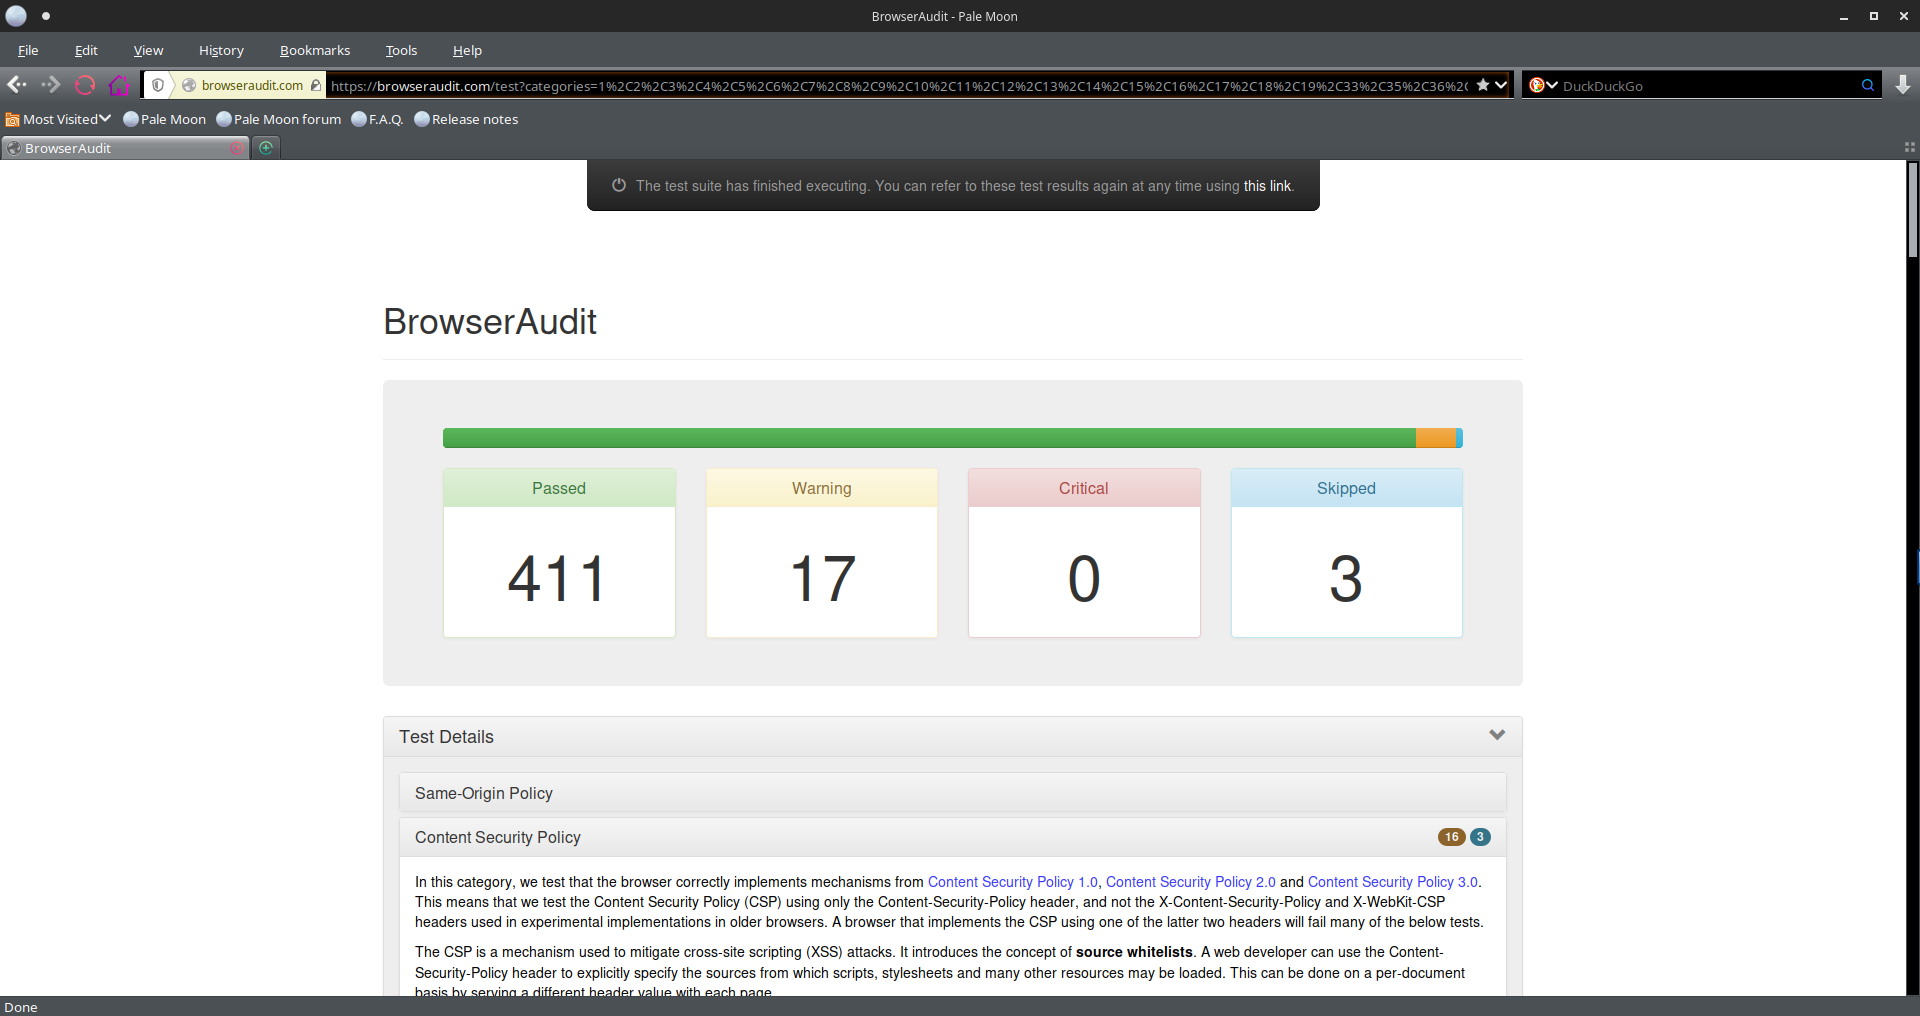Viewport: 1920px width, 1016px height.
Task: Open the Downloads arrow icon
Action: click(1903, 85)
